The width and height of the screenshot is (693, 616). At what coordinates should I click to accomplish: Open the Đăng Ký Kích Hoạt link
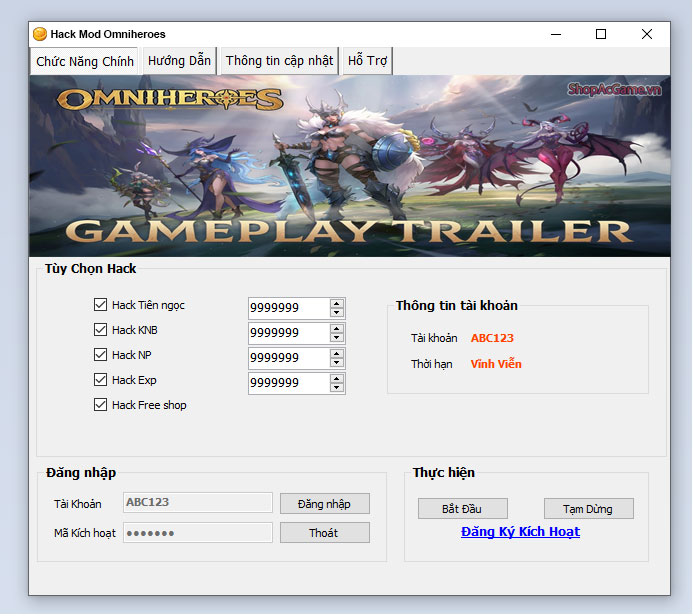point(520,532)
